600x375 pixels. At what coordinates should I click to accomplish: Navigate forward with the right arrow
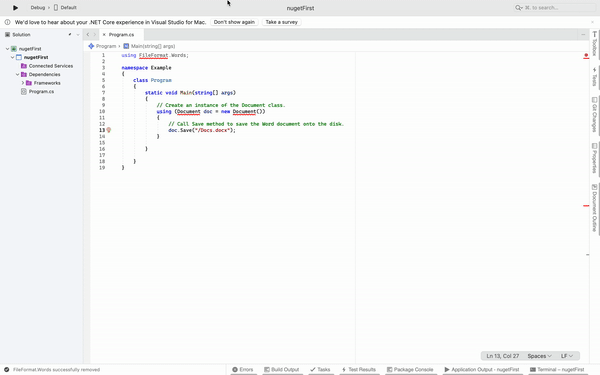[95, 34]
